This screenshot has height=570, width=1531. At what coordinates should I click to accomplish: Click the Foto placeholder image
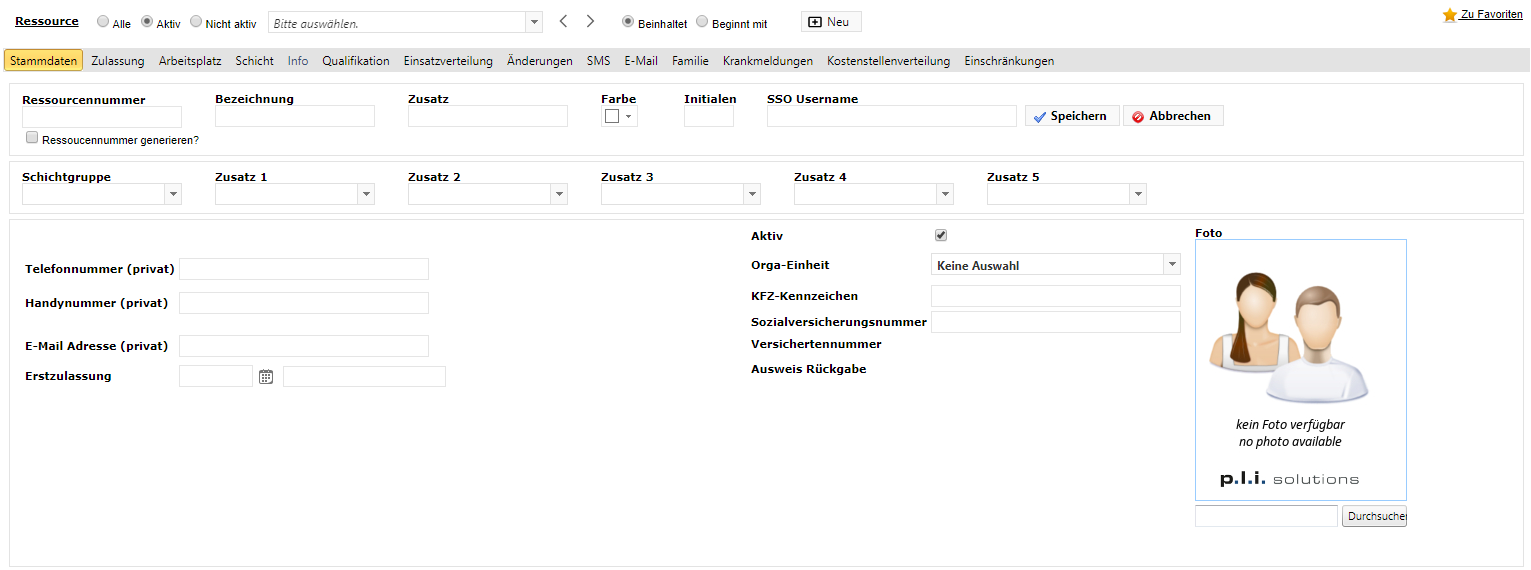(1301, 370)
